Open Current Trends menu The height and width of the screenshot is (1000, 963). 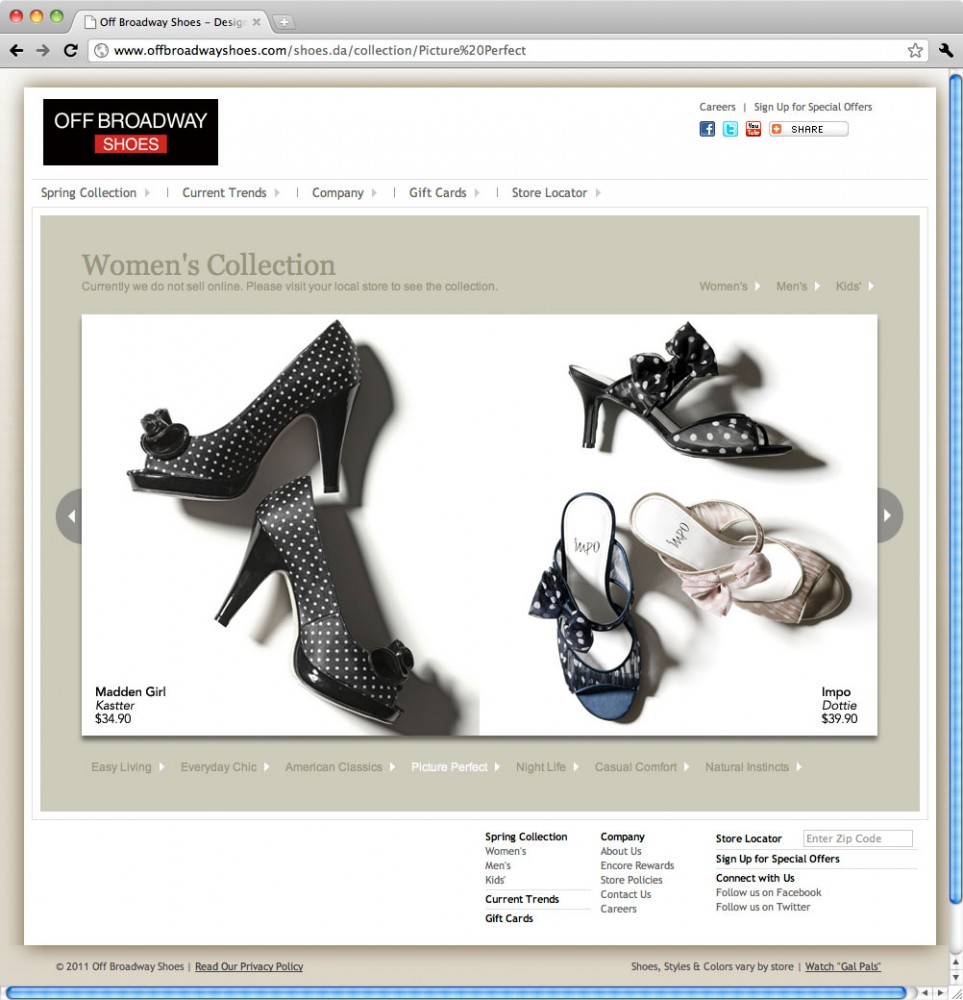point(224,193)
